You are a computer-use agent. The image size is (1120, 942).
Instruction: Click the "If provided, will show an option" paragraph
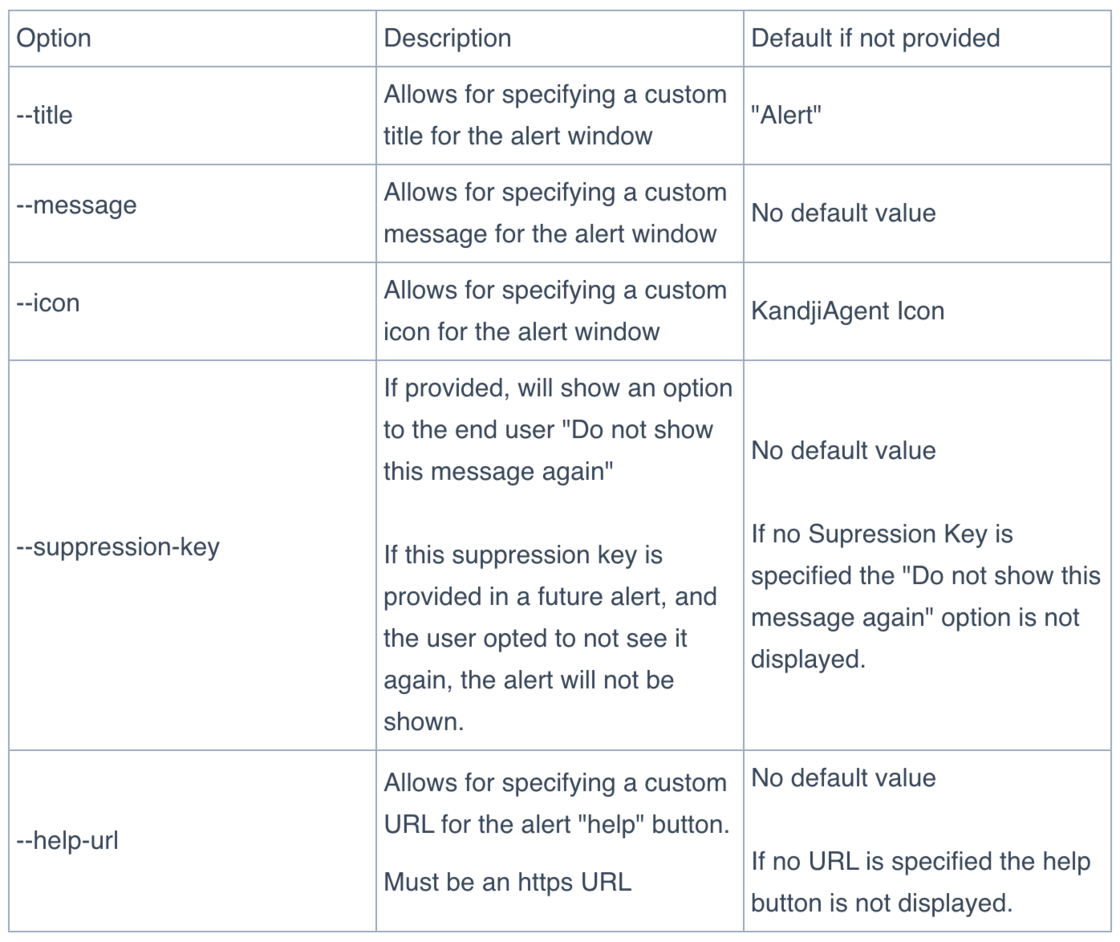[557, 429]
